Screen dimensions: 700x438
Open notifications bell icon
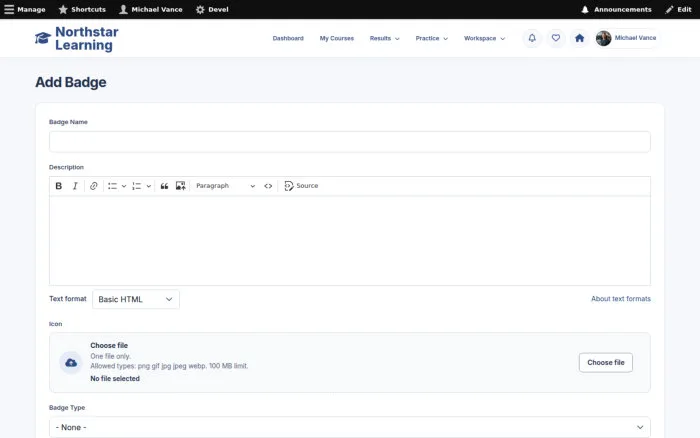point(532,38)
